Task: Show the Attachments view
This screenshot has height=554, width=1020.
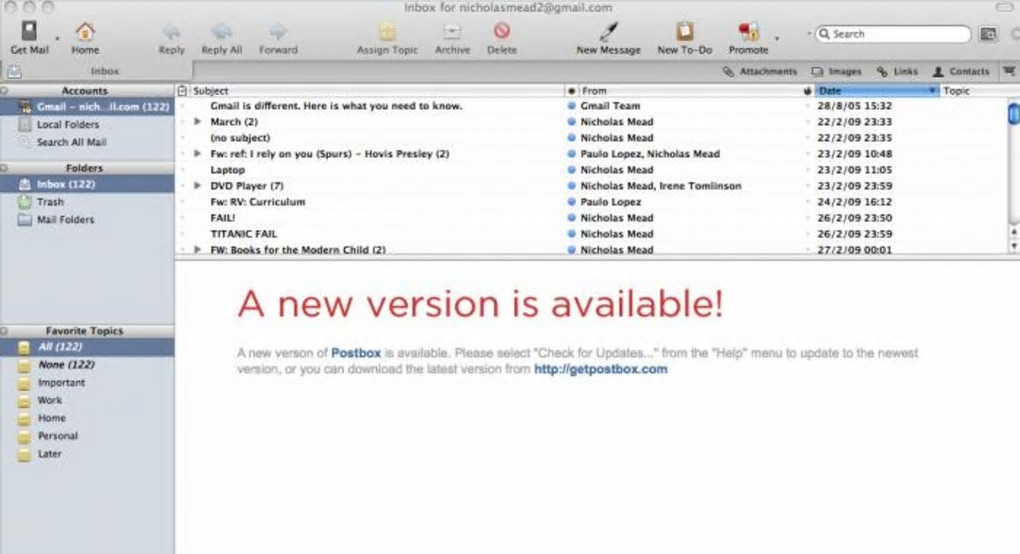Action: tap(760, 72)
